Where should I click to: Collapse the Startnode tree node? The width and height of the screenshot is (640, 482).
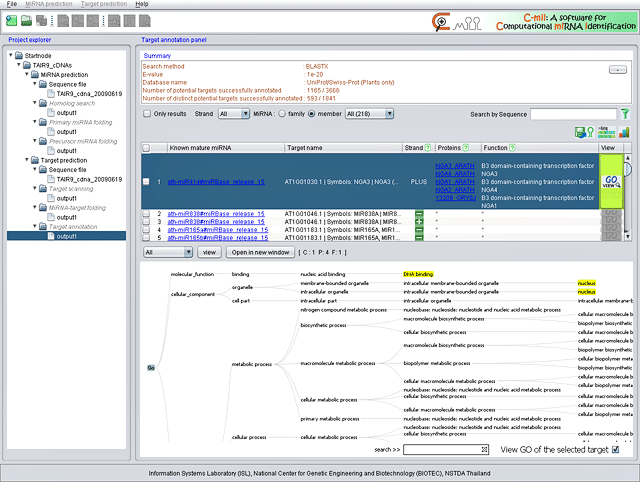(x=11, y=55)
